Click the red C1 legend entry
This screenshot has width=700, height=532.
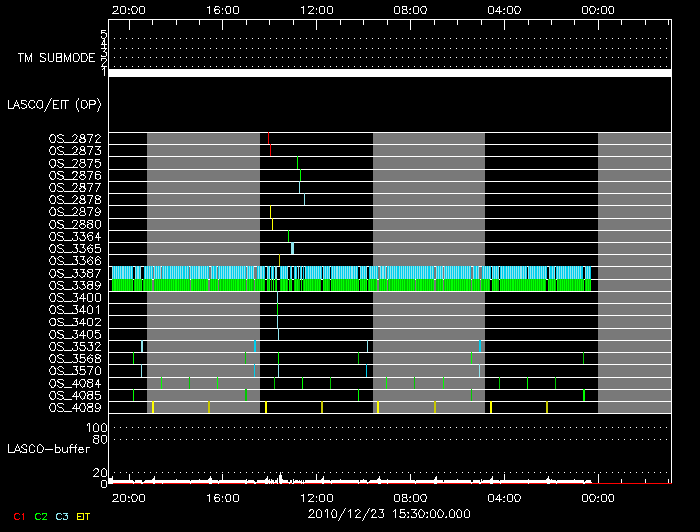(x=18, y=515)
